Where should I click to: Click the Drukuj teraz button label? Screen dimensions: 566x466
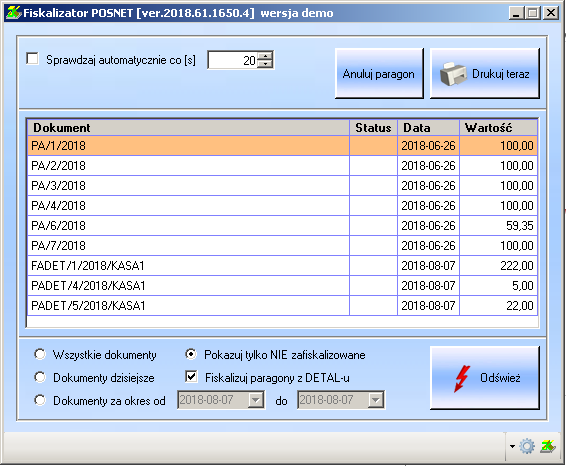click(x=501, y=74)
